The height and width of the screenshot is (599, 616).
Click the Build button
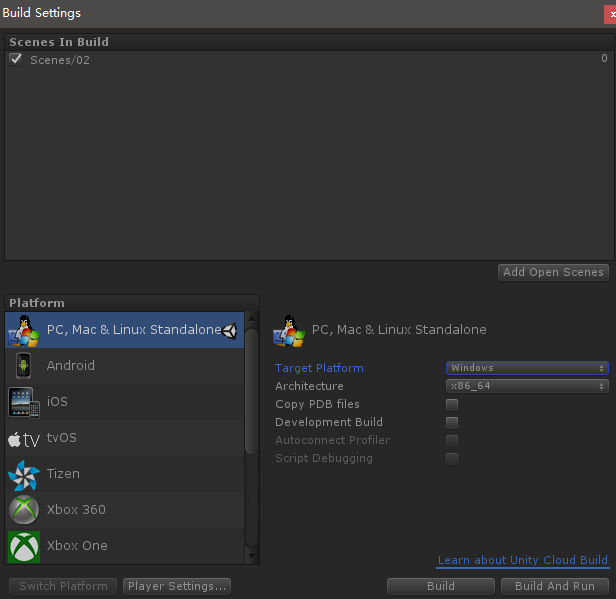point(440,586)
